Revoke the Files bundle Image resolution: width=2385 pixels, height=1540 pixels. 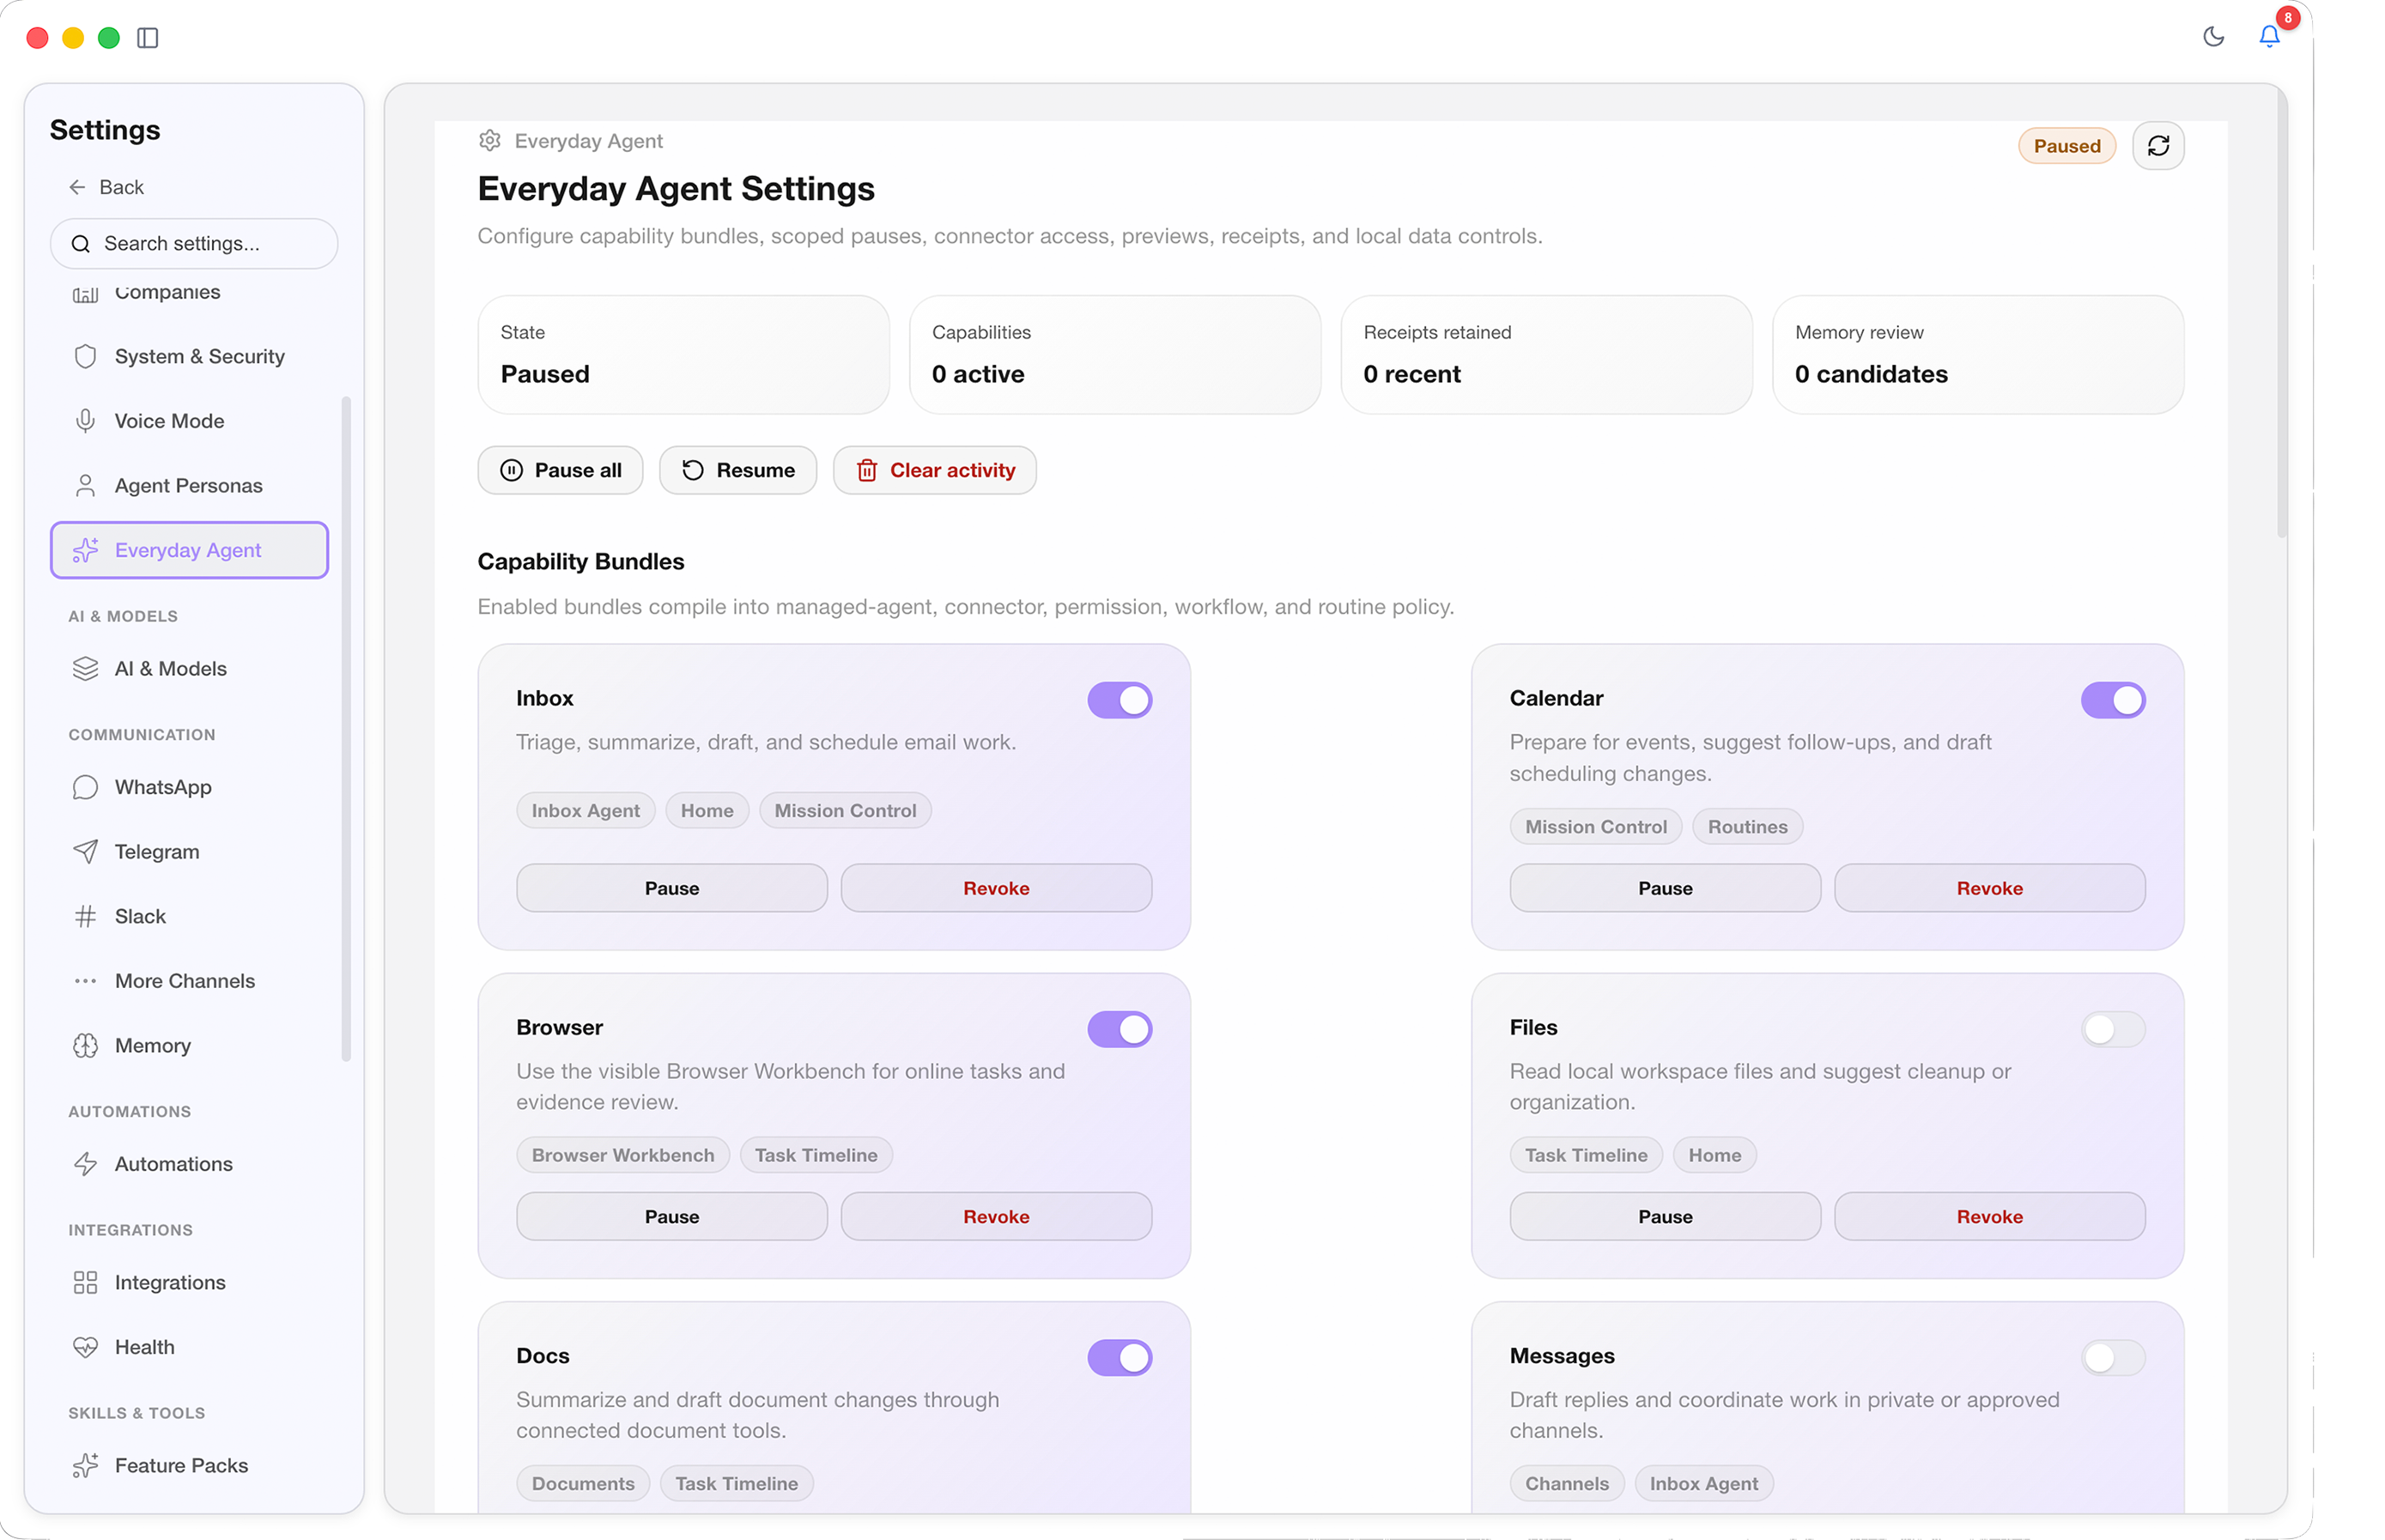point(1989,1217)
